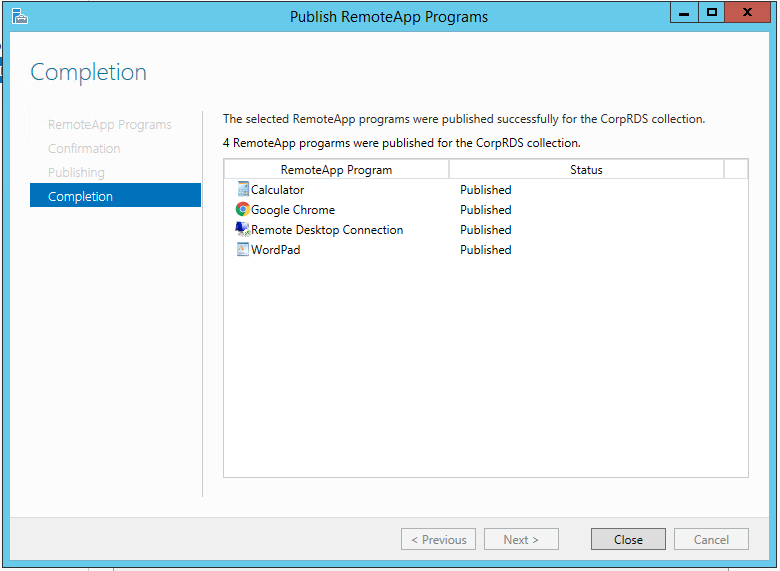Viewport: 780px width, 571px height.
Task: Select the Google Chrome row label
Action: (293, 210)
